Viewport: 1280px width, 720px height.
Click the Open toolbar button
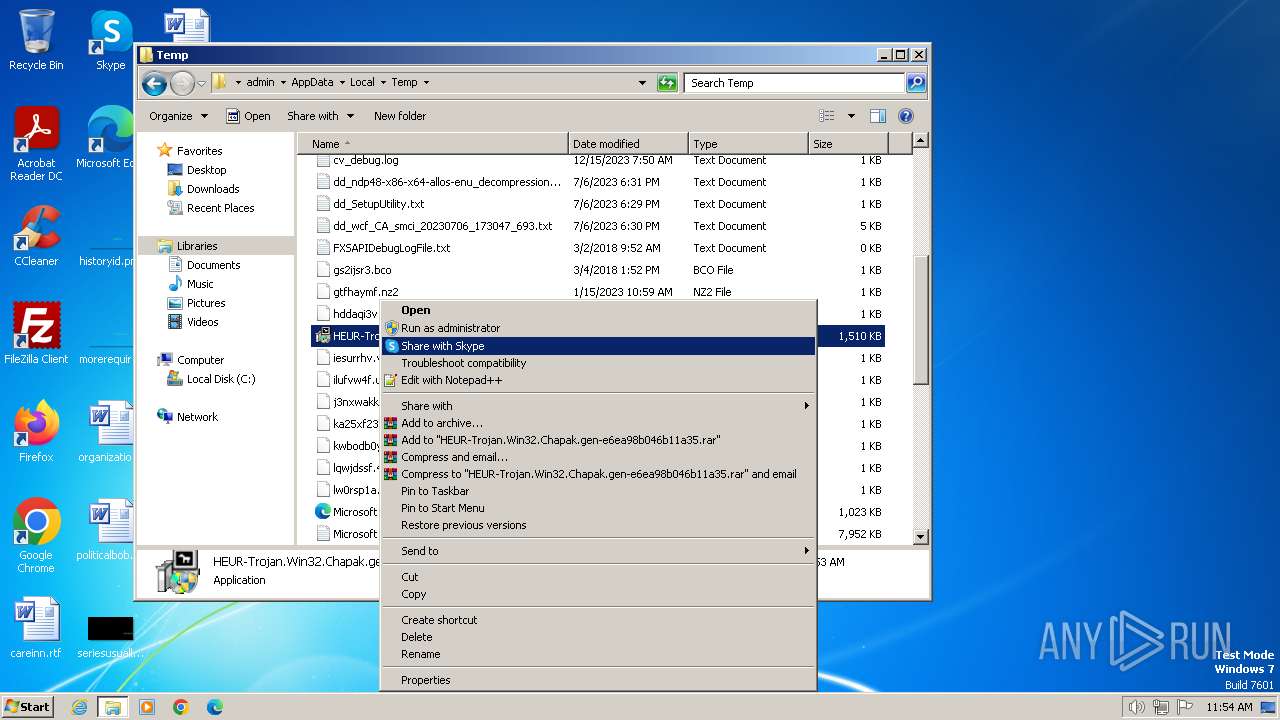248,116
